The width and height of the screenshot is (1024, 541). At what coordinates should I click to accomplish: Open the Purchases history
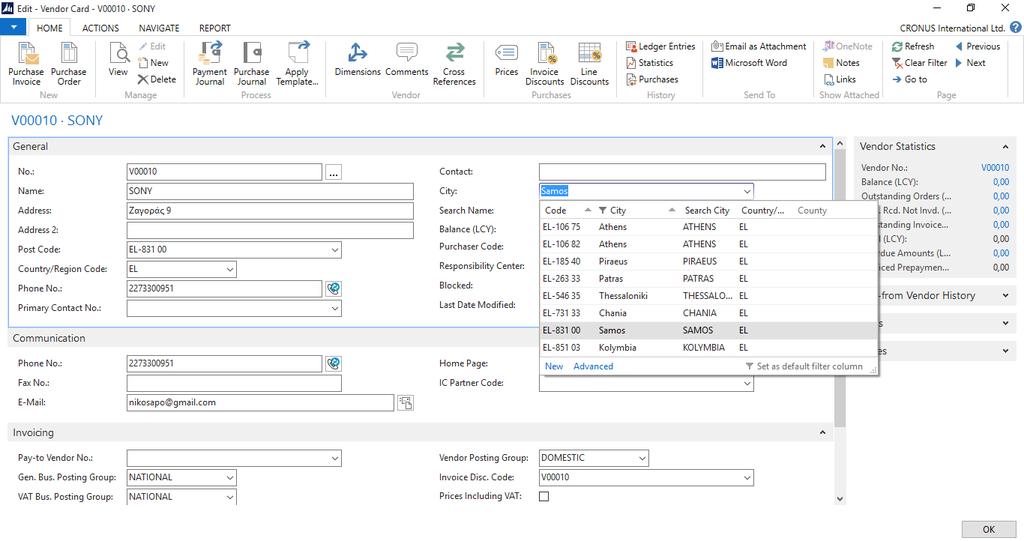[652, 79]
